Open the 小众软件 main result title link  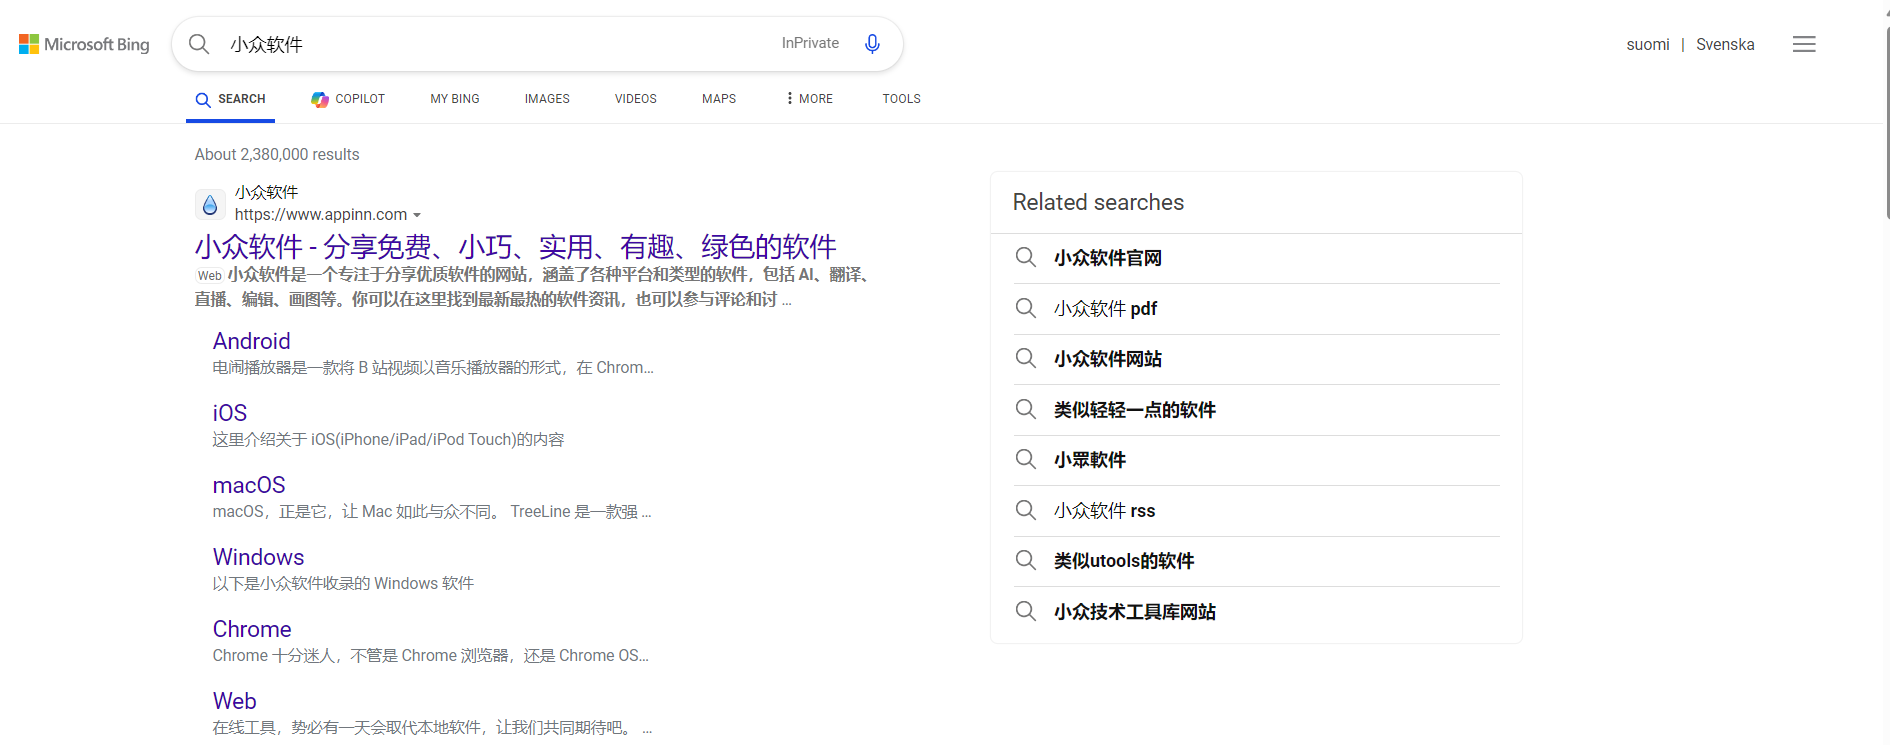click(515, 246)
